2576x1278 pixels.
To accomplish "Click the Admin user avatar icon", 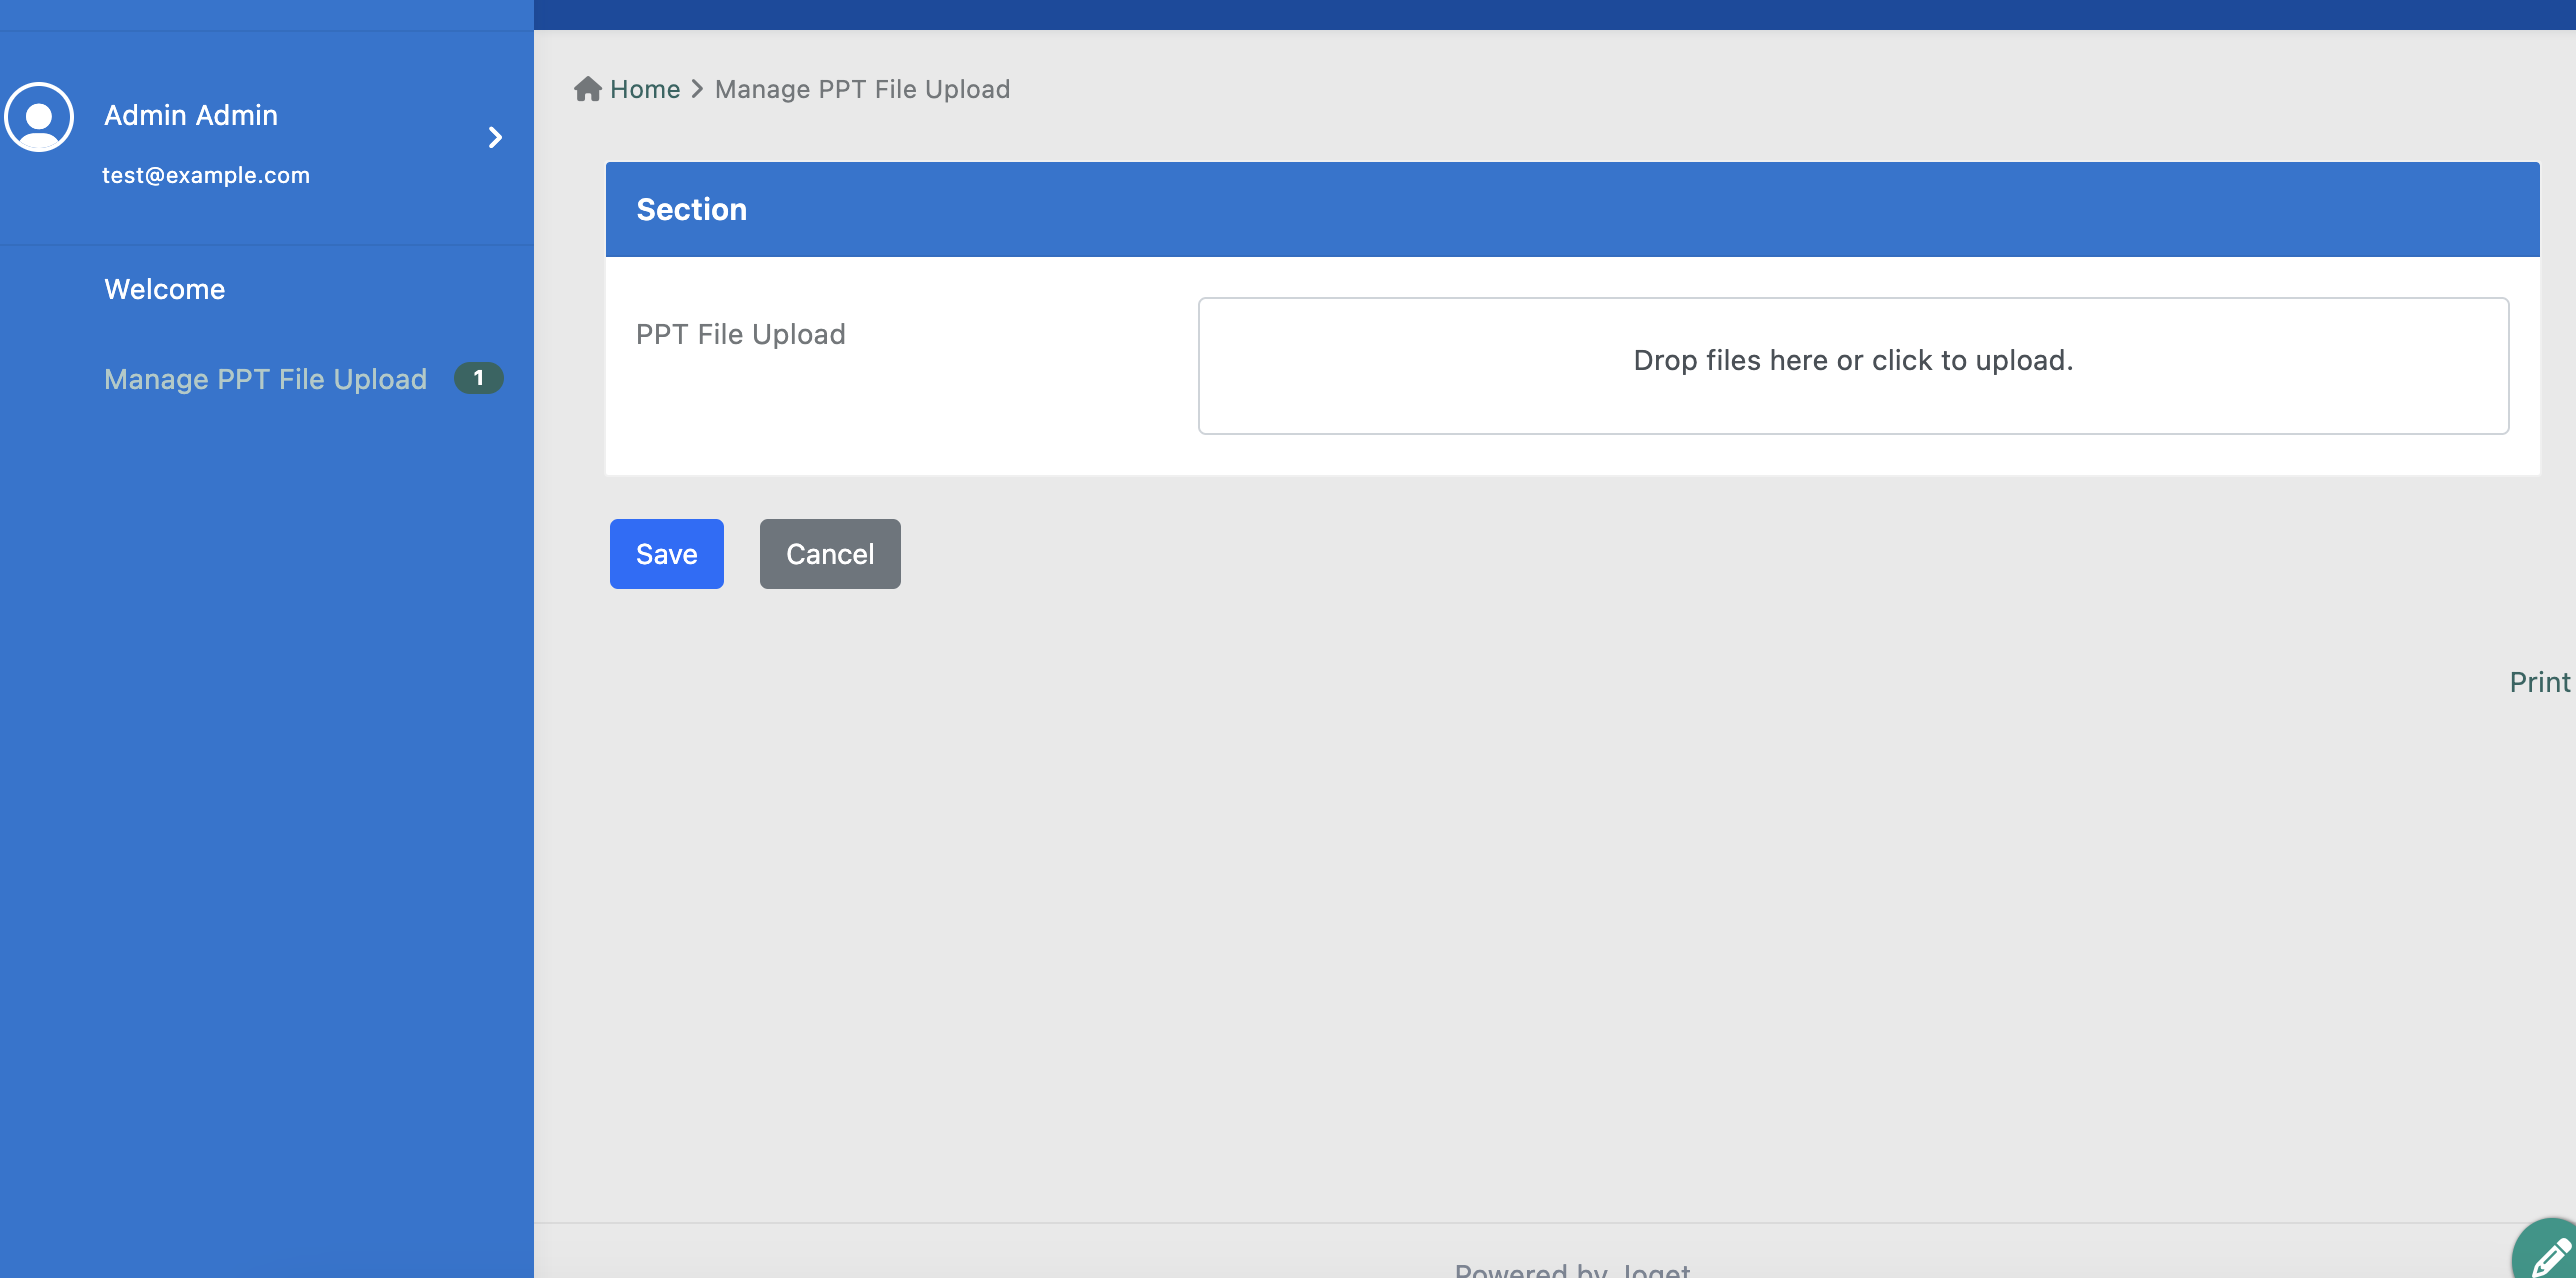I will (39, 117).
